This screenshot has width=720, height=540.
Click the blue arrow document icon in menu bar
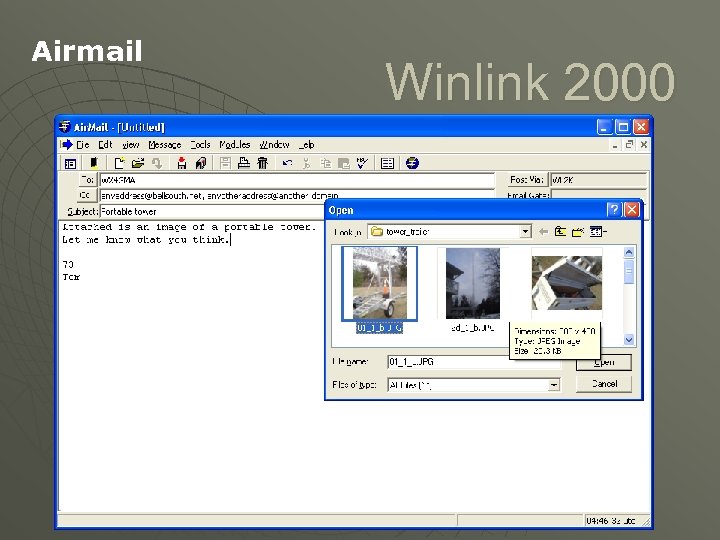point(67,145)
